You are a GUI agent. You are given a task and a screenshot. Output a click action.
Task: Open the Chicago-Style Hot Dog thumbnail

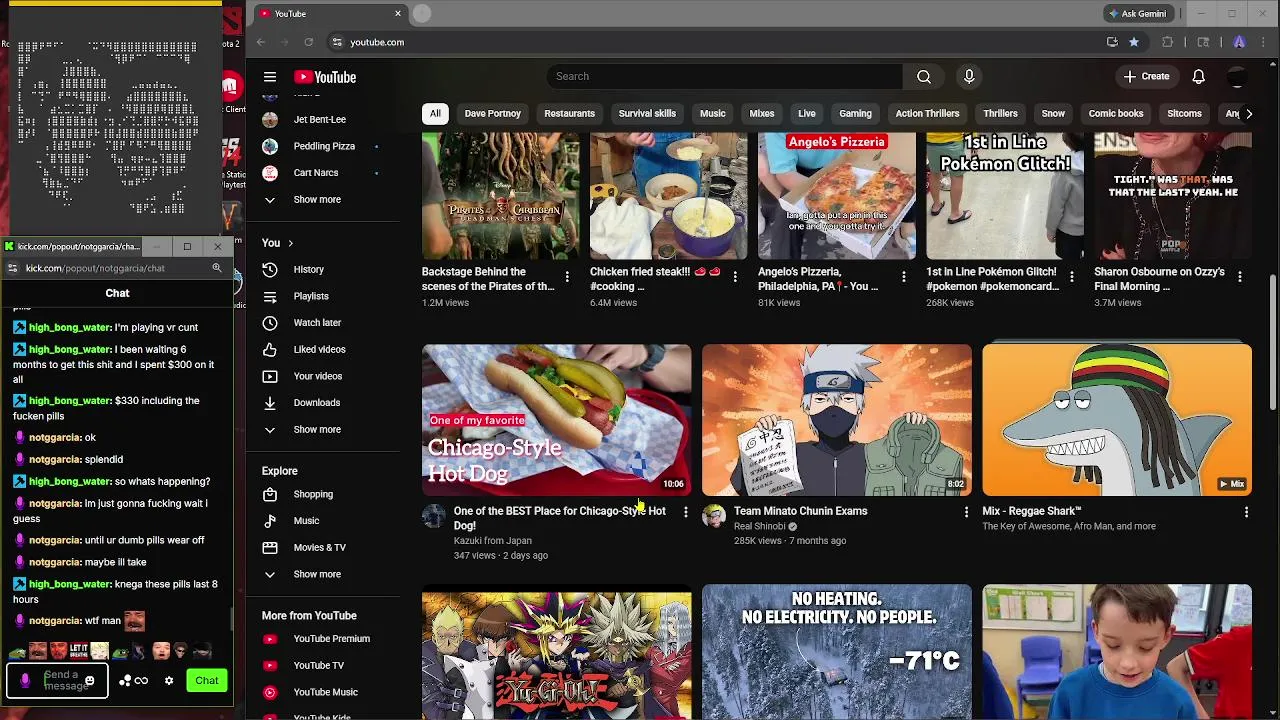point(556,420)
